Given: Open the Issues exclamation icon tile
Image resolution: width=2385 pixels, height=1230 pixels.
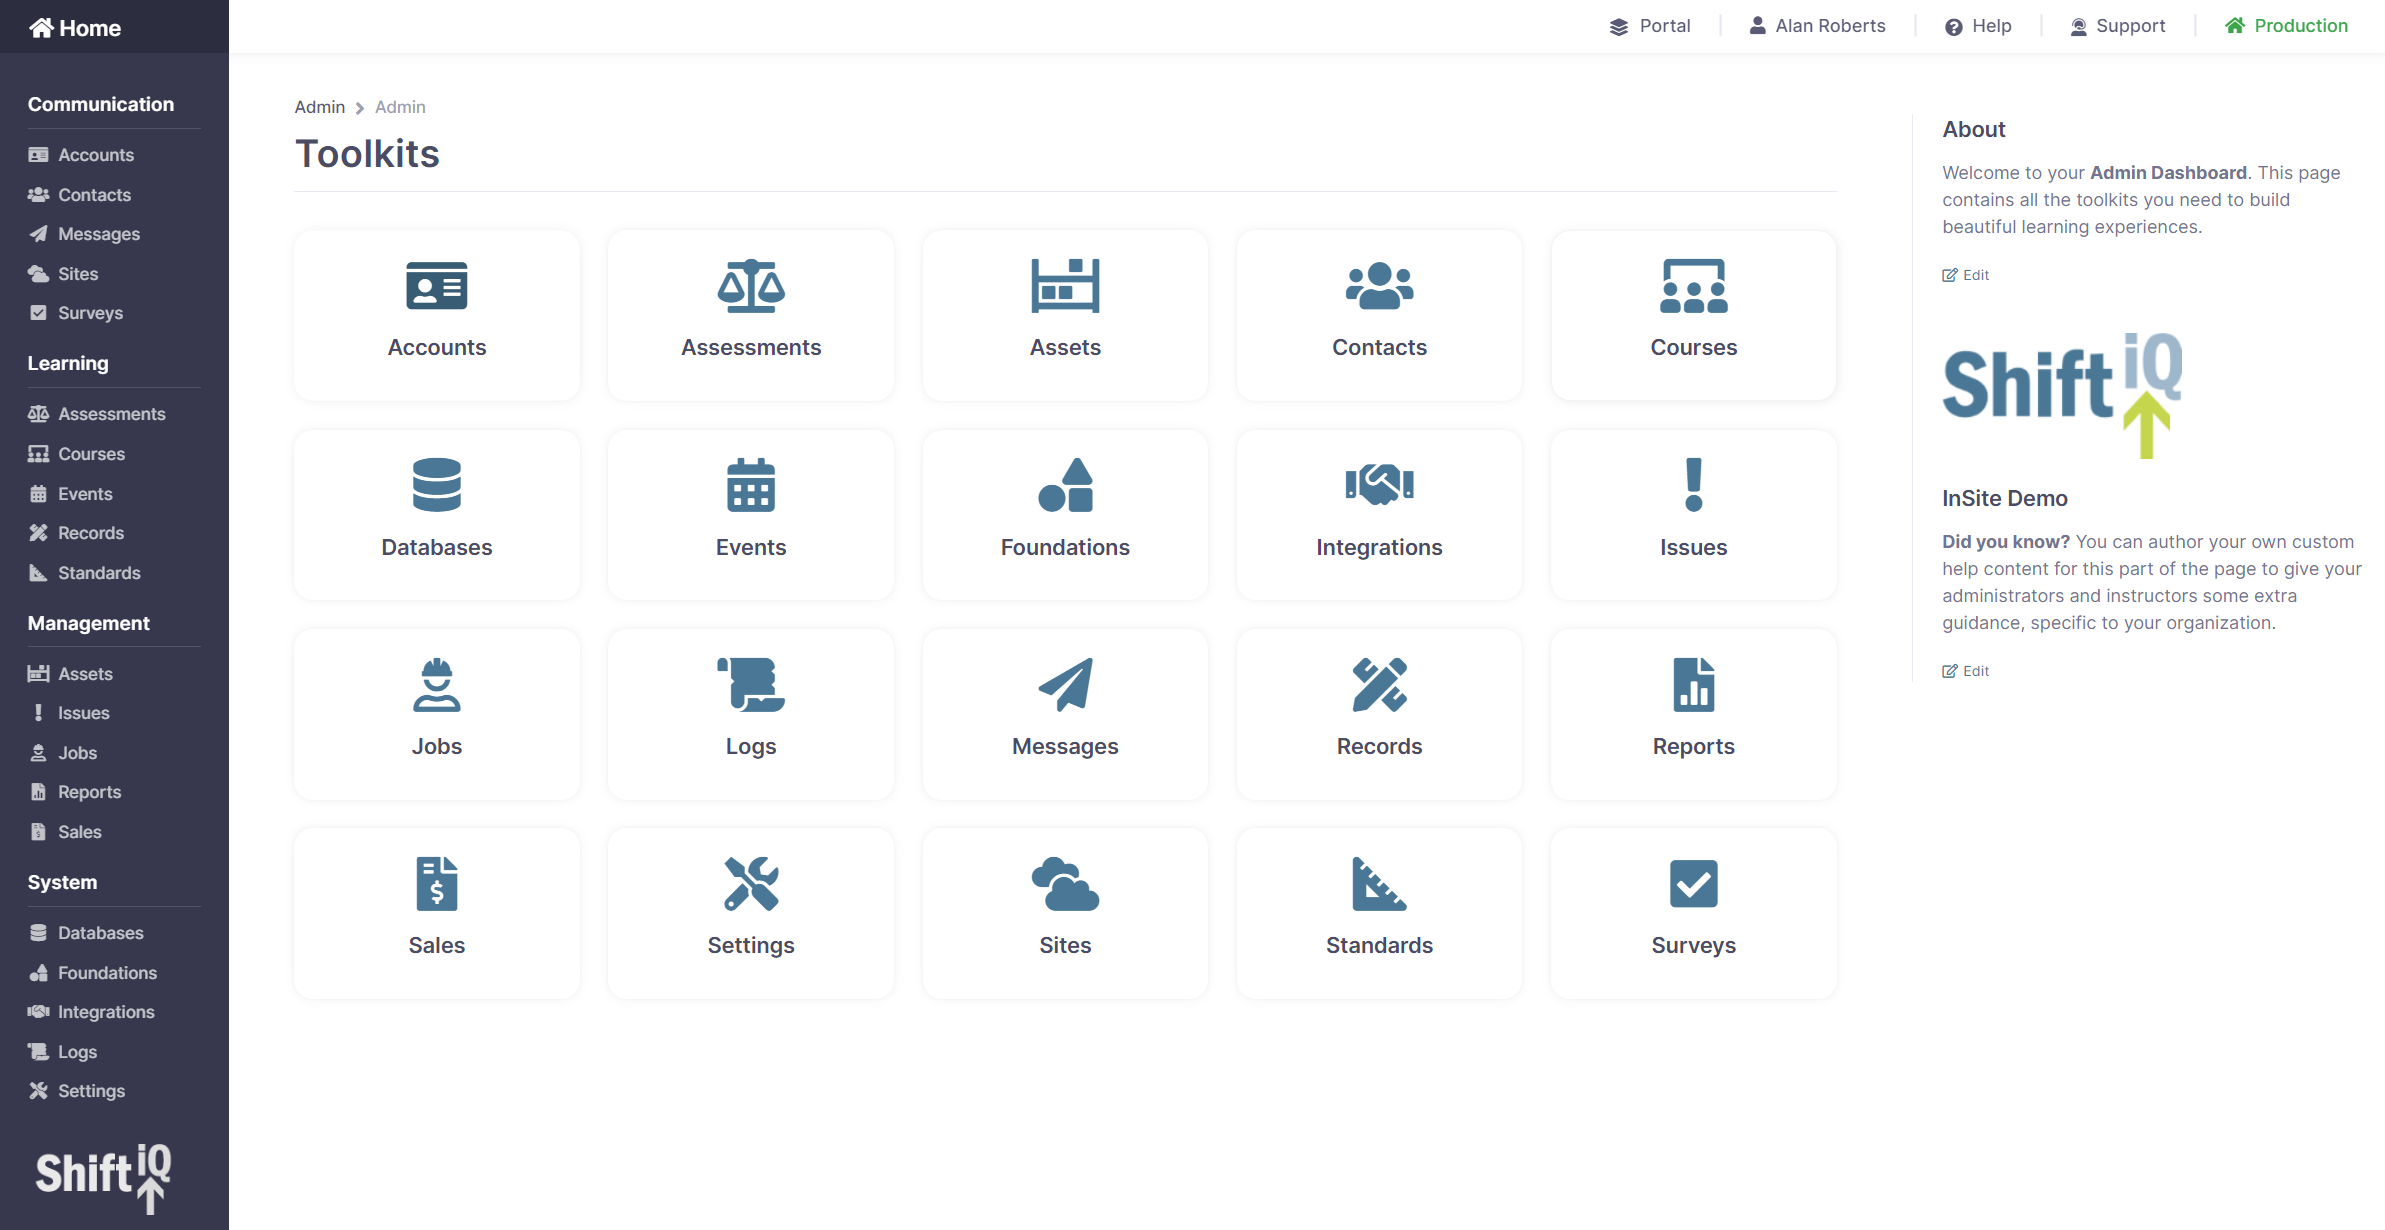Looking at the screenshot, I should pyautogui.click(x=1692, y=486).
